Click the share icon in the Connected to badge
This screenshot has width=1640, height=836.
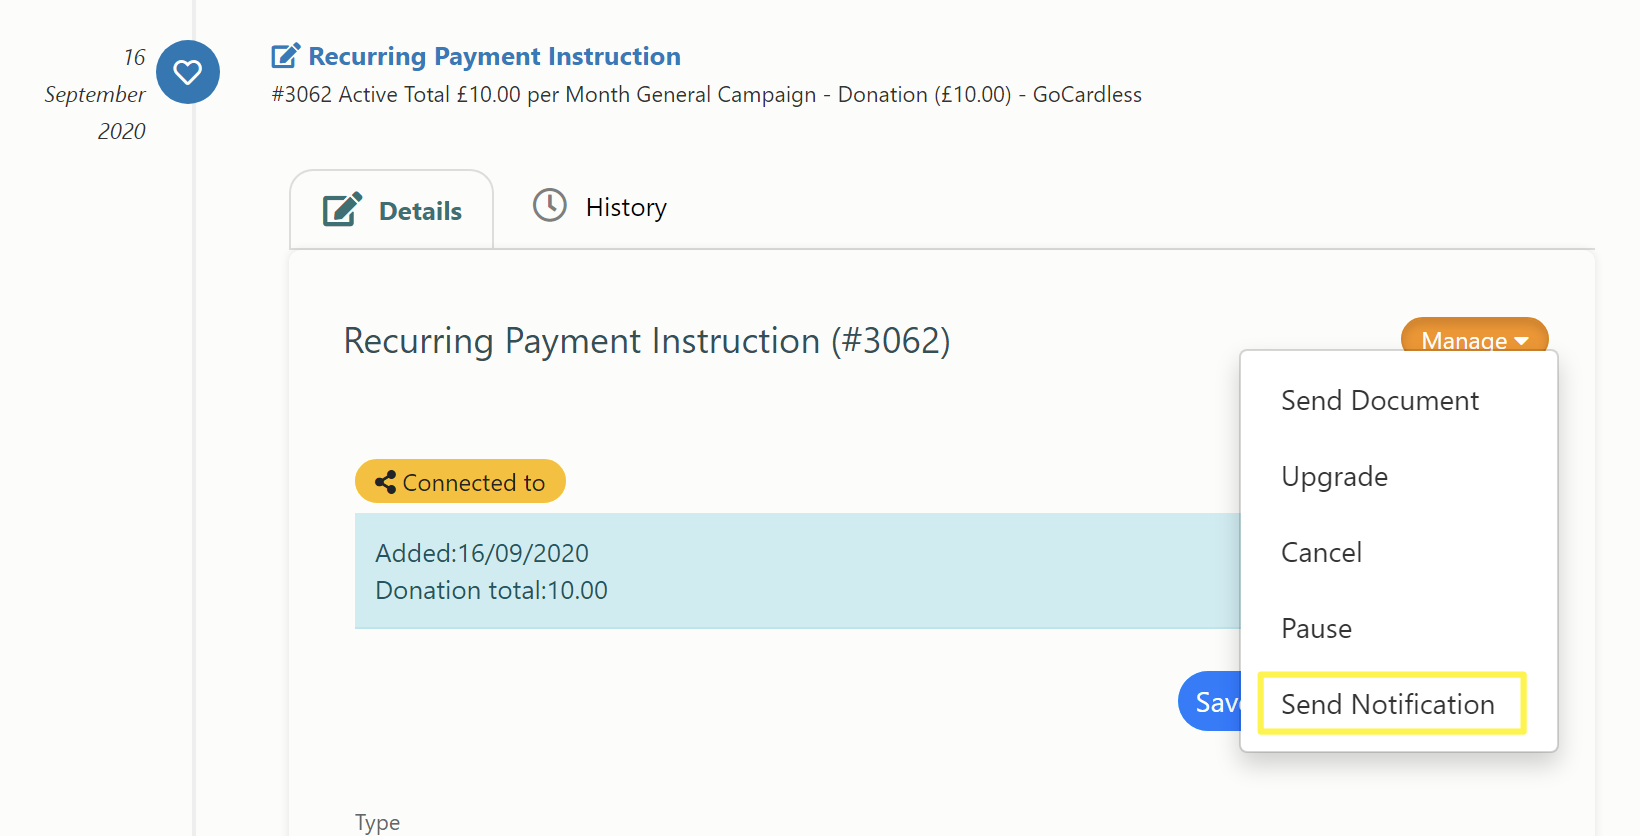pos(385,482)
